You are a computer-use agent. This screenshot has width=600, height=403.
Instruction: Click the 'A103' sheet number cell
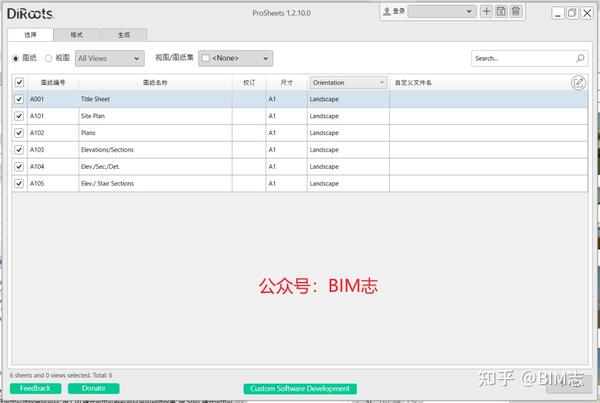click(53, 150)
